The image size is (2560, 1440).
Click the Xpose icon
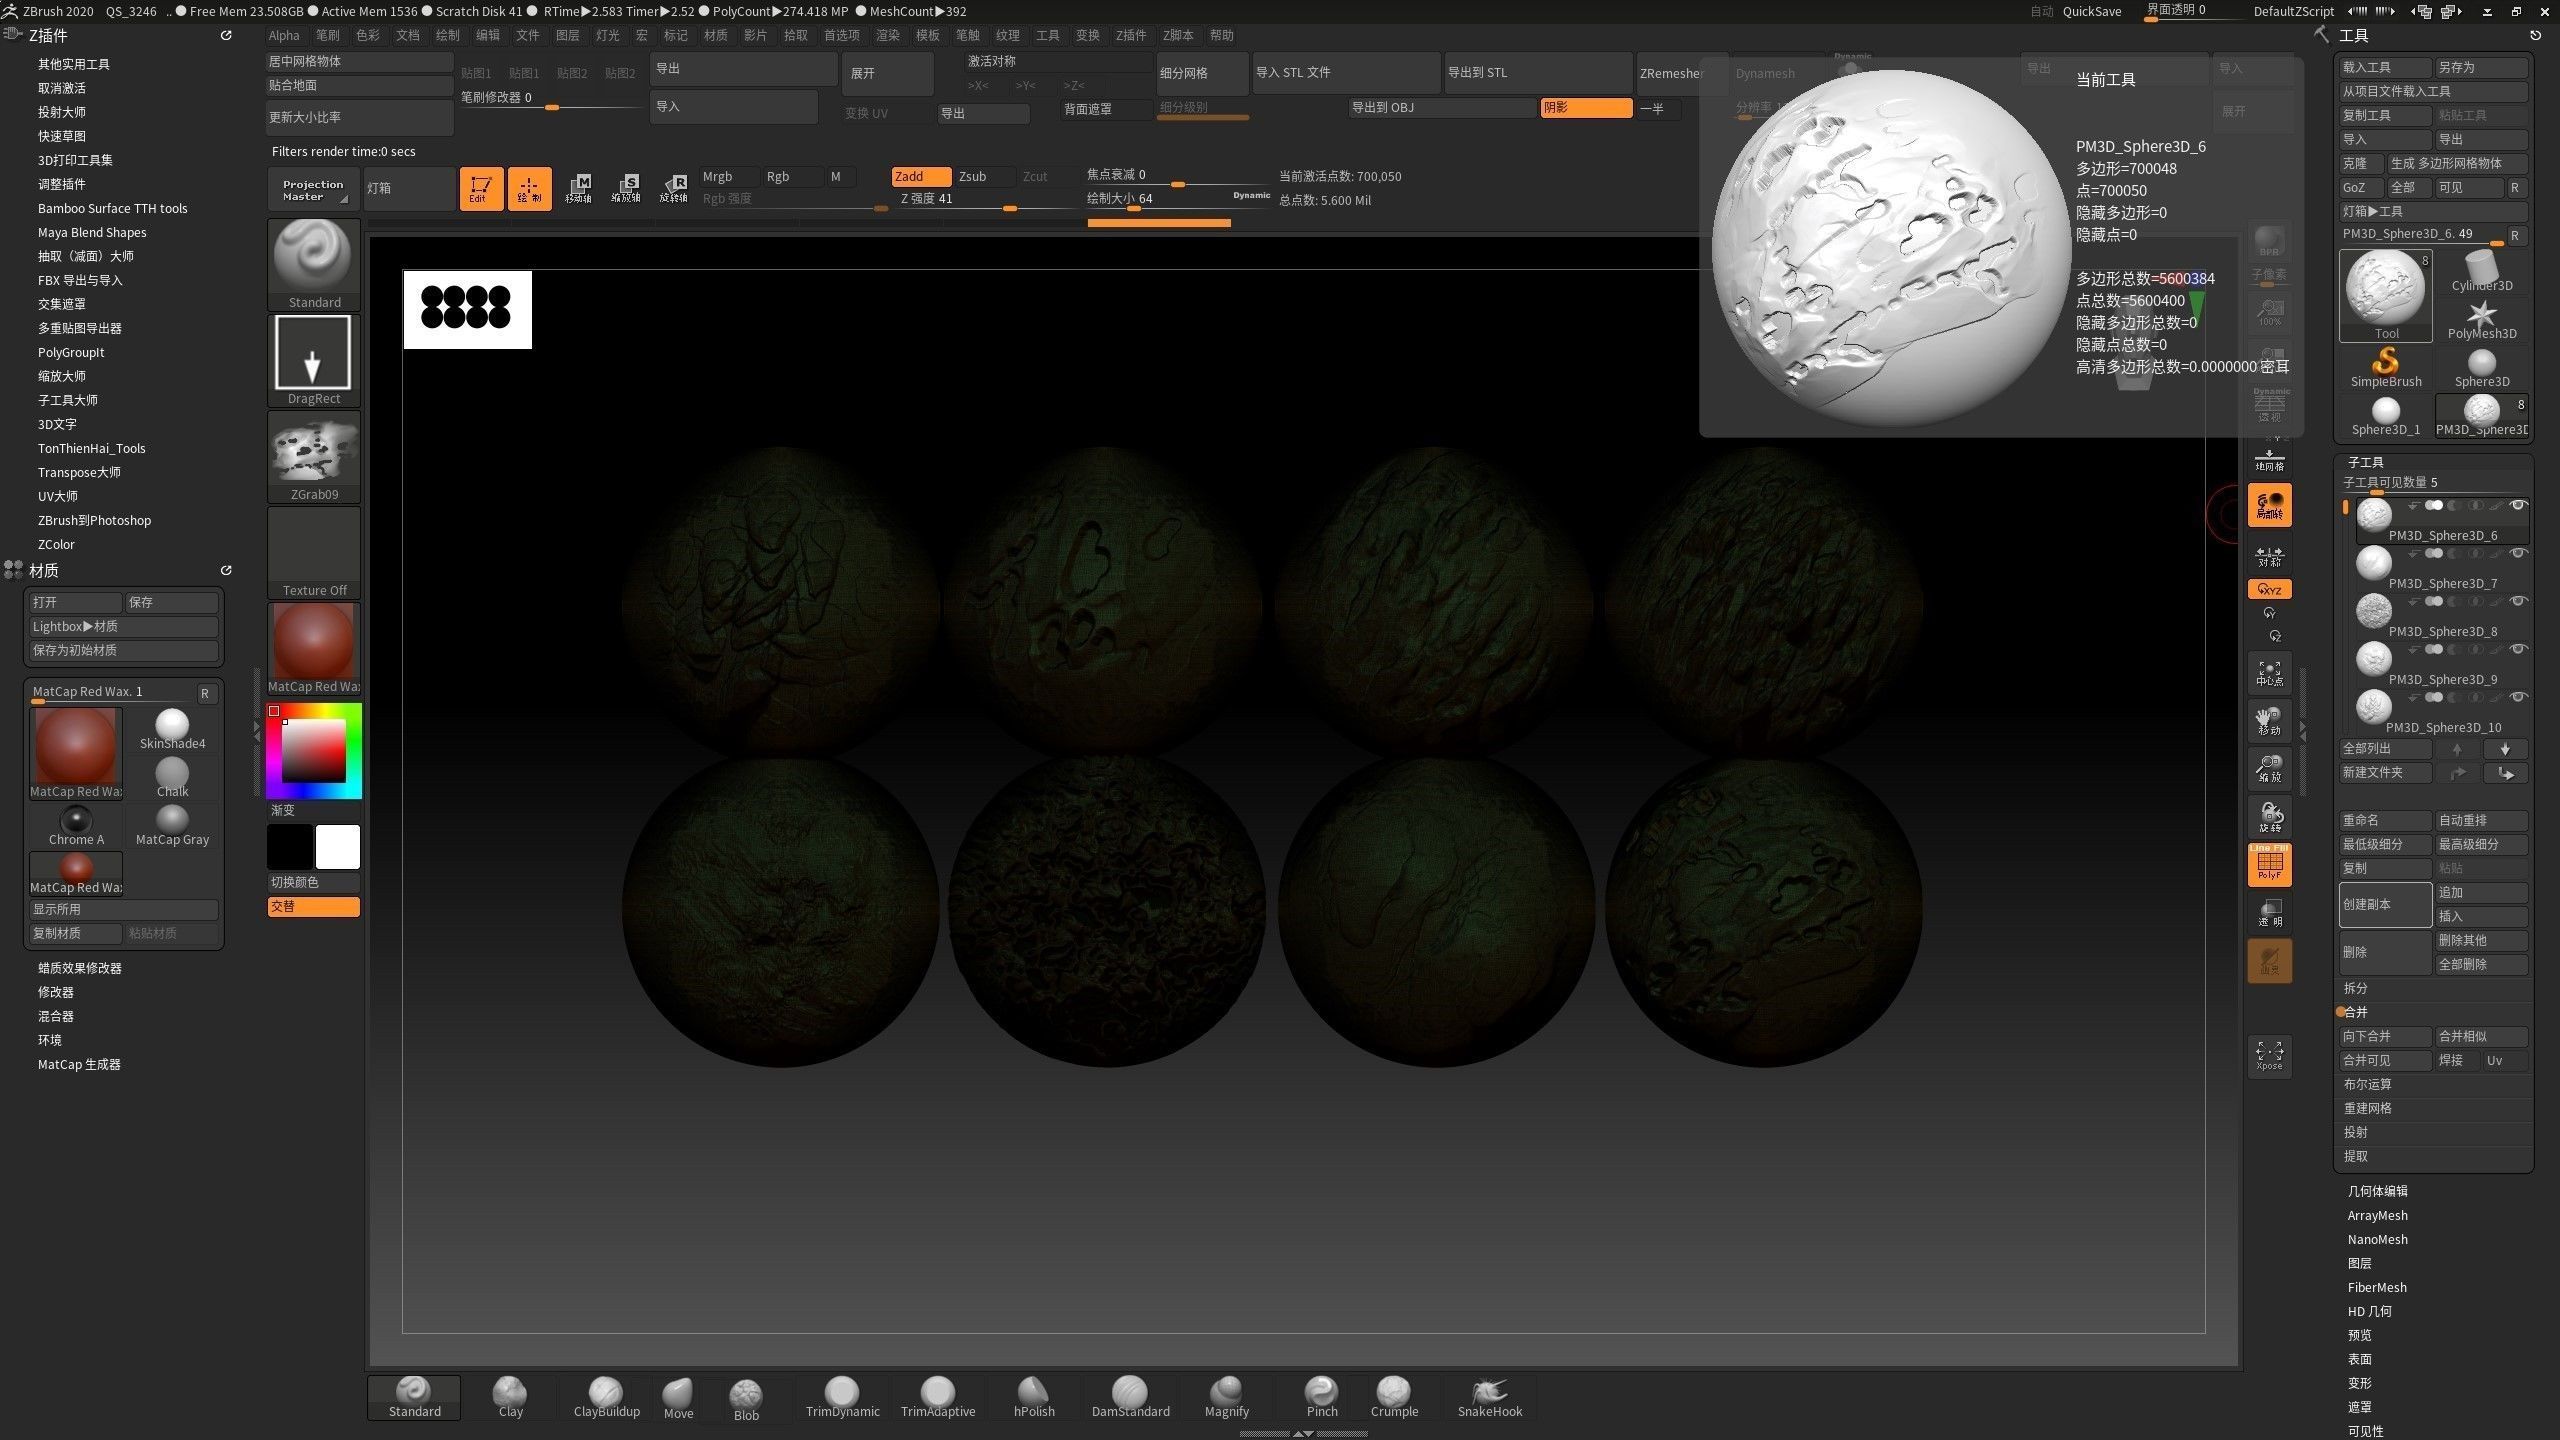[x=2269, y=1055]
